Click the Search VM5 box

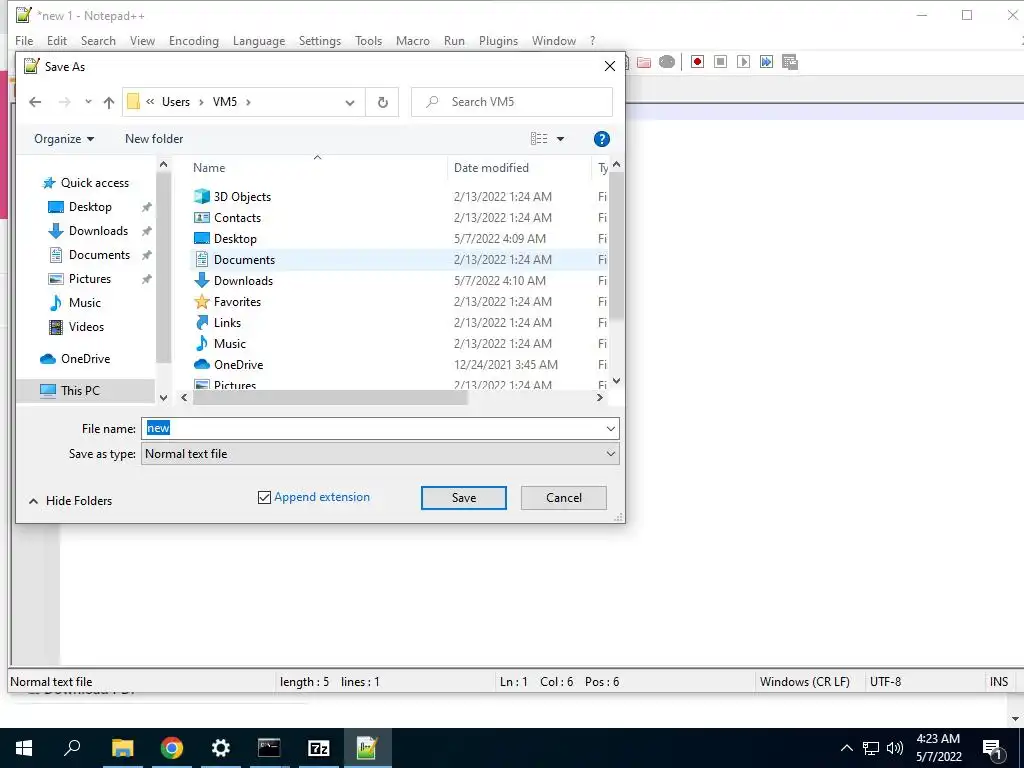512,103
